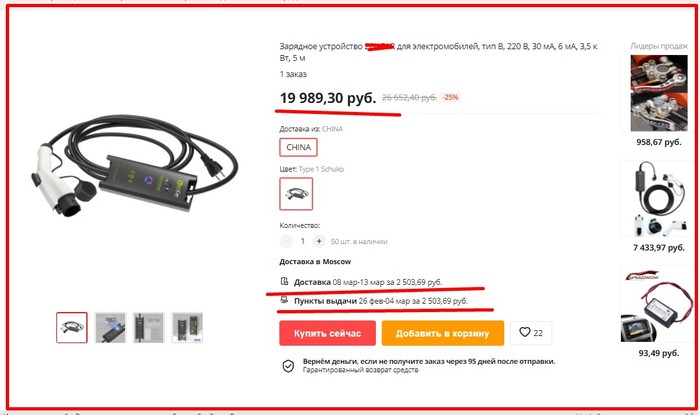Click Добавить в корзину button
700x415 pixels.
click(x=442, y=333)
